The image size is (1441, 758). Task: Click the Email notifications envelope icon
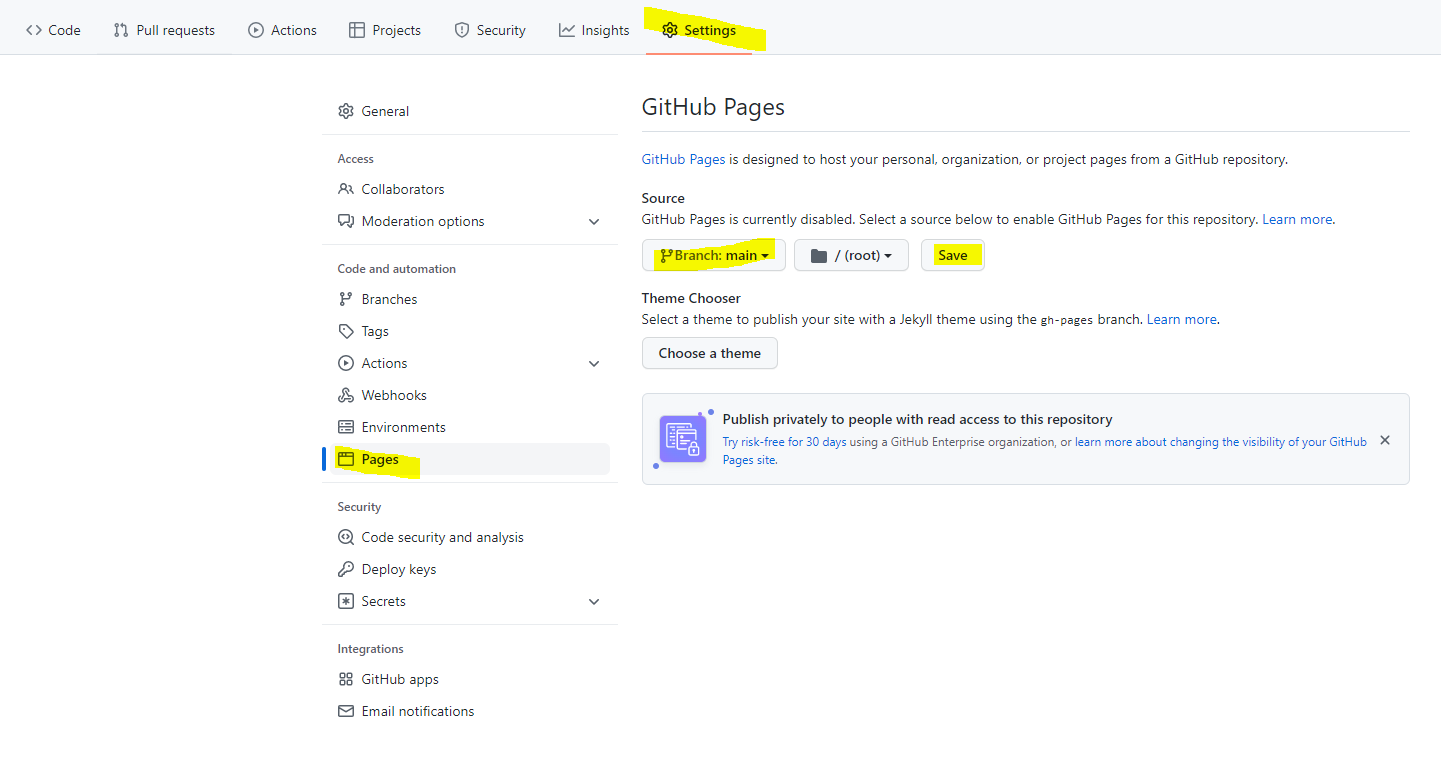[346, 711]
